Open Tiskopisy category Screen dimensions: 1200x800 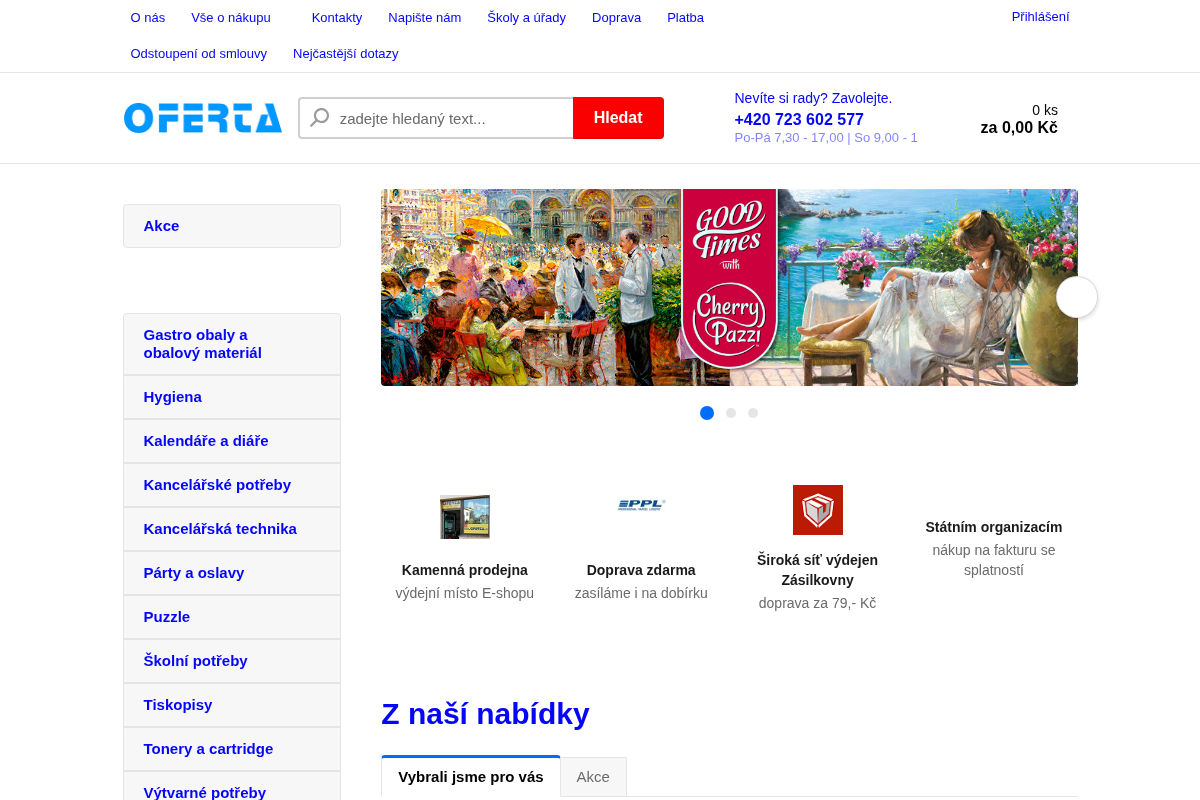pyautogui.click(x=232, y=705)
